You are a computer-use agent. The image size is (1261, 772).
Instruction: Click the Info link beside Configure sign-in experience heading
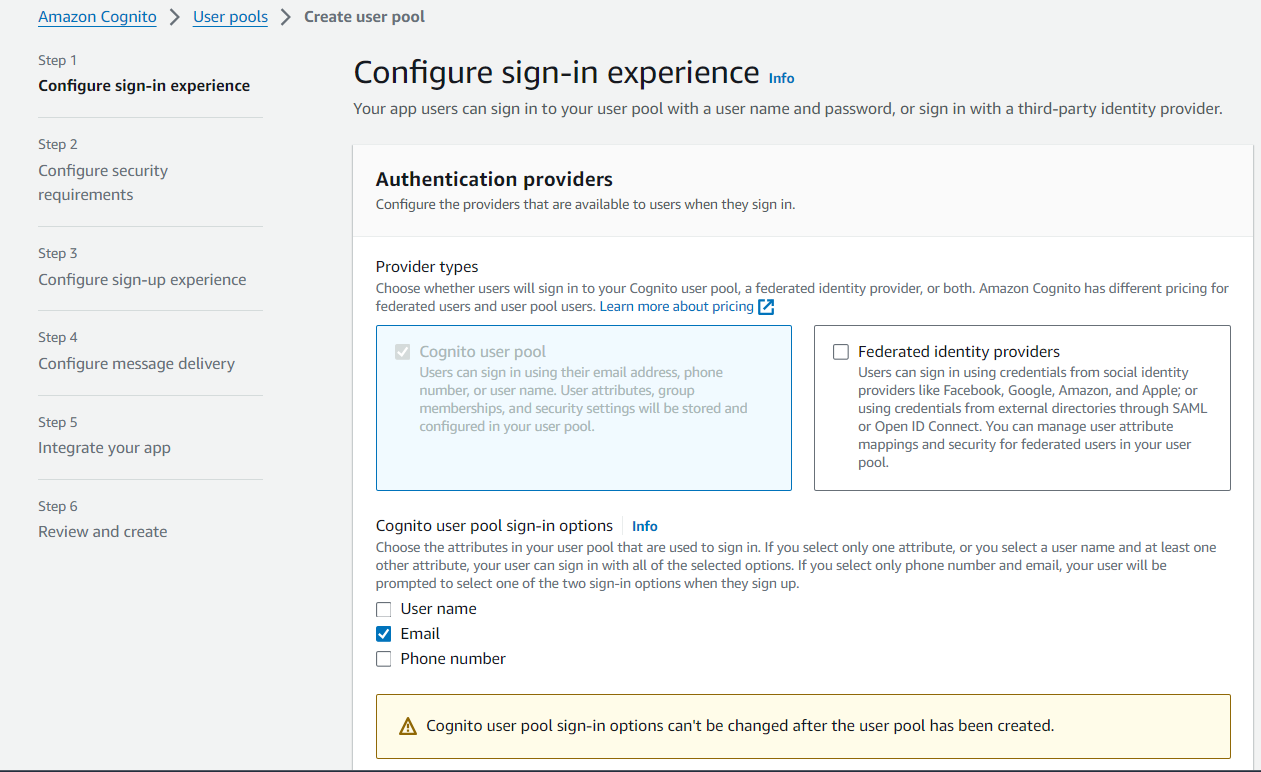781,78
